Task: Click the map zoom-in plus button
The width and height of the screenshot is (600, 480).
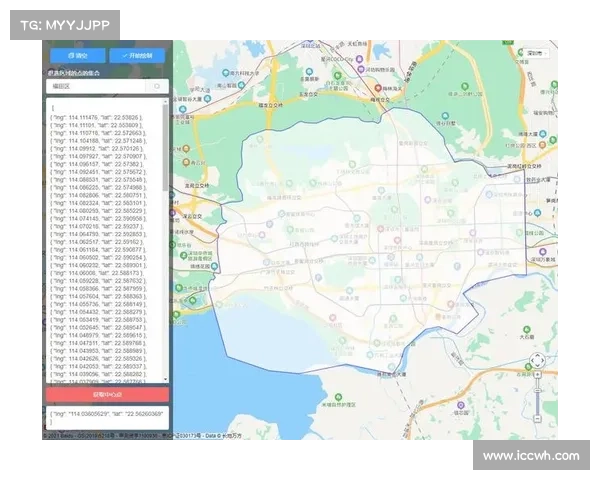Action: pyautogui.click(x=538, y=374)
